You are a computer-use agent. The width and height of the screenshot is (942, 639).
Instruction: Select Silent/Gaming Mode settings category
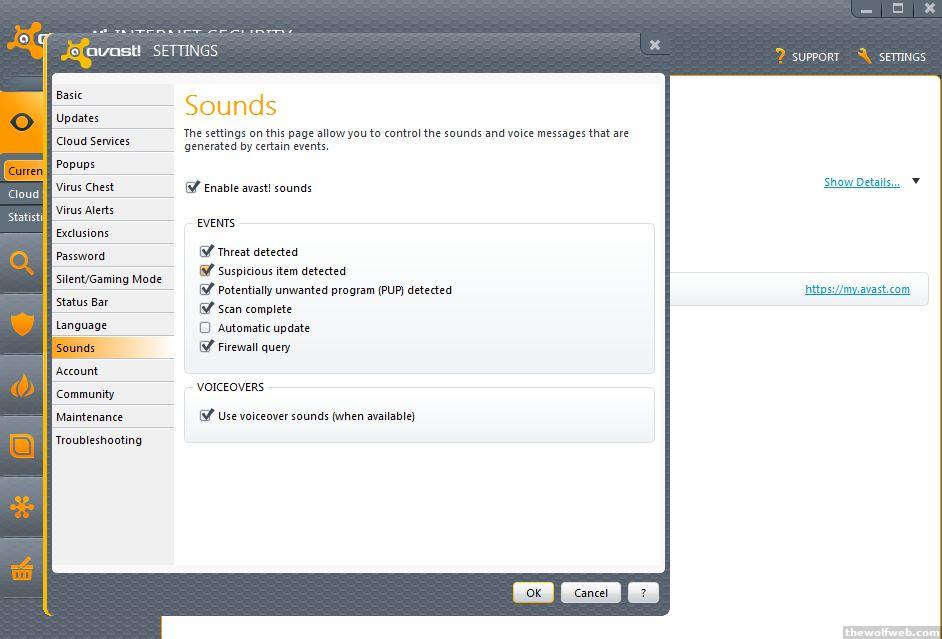pos(108,279)
